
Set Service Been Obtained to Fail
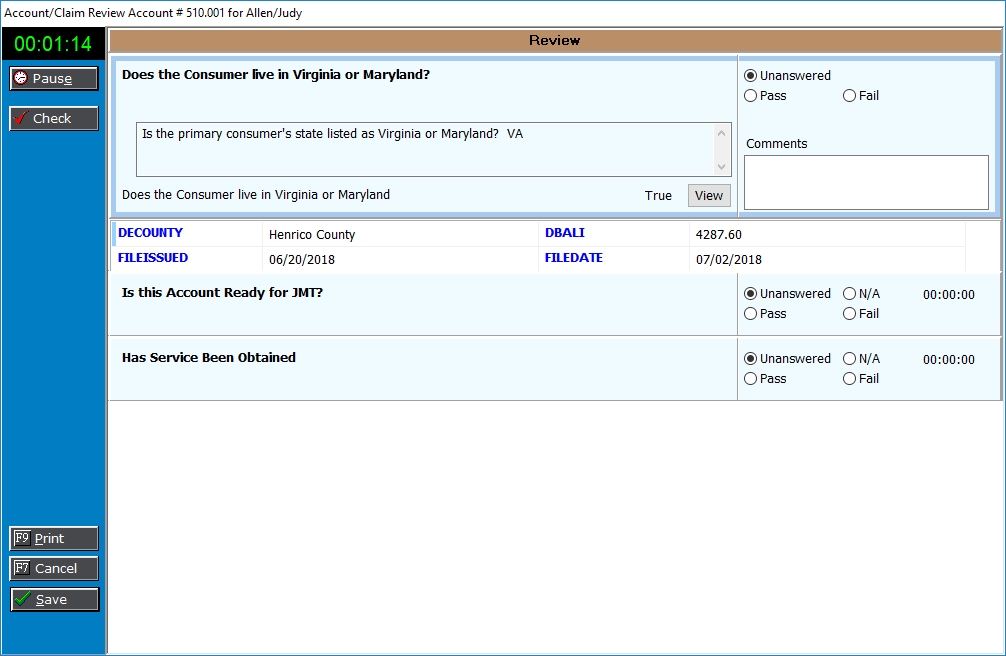click(849, 379)
